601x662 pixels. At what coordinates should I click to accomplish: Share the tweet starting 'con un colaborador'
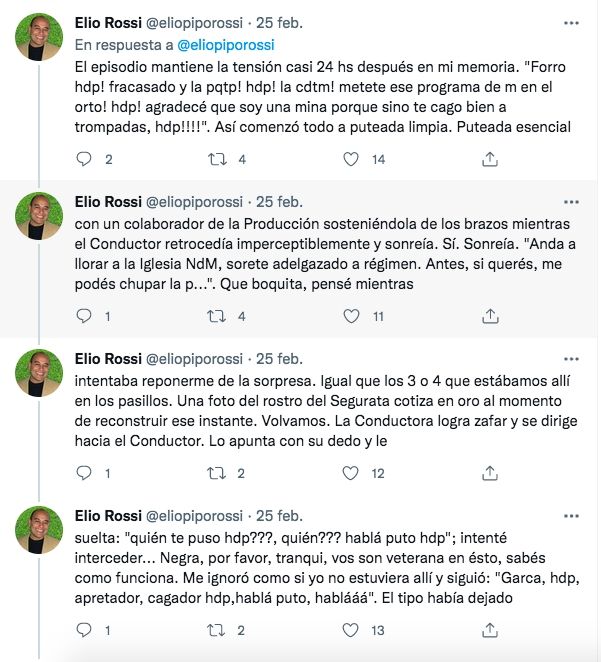pos(490,316)
